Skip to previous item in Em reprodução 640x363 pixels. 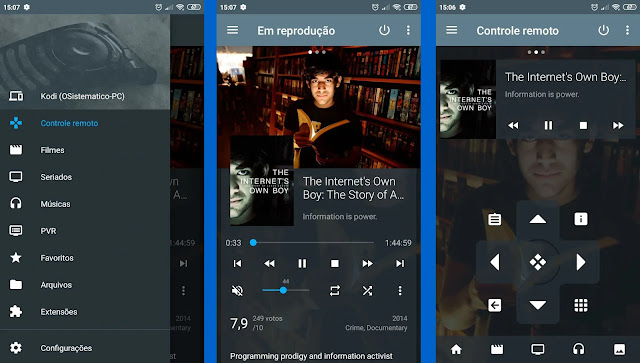[237, 264]
